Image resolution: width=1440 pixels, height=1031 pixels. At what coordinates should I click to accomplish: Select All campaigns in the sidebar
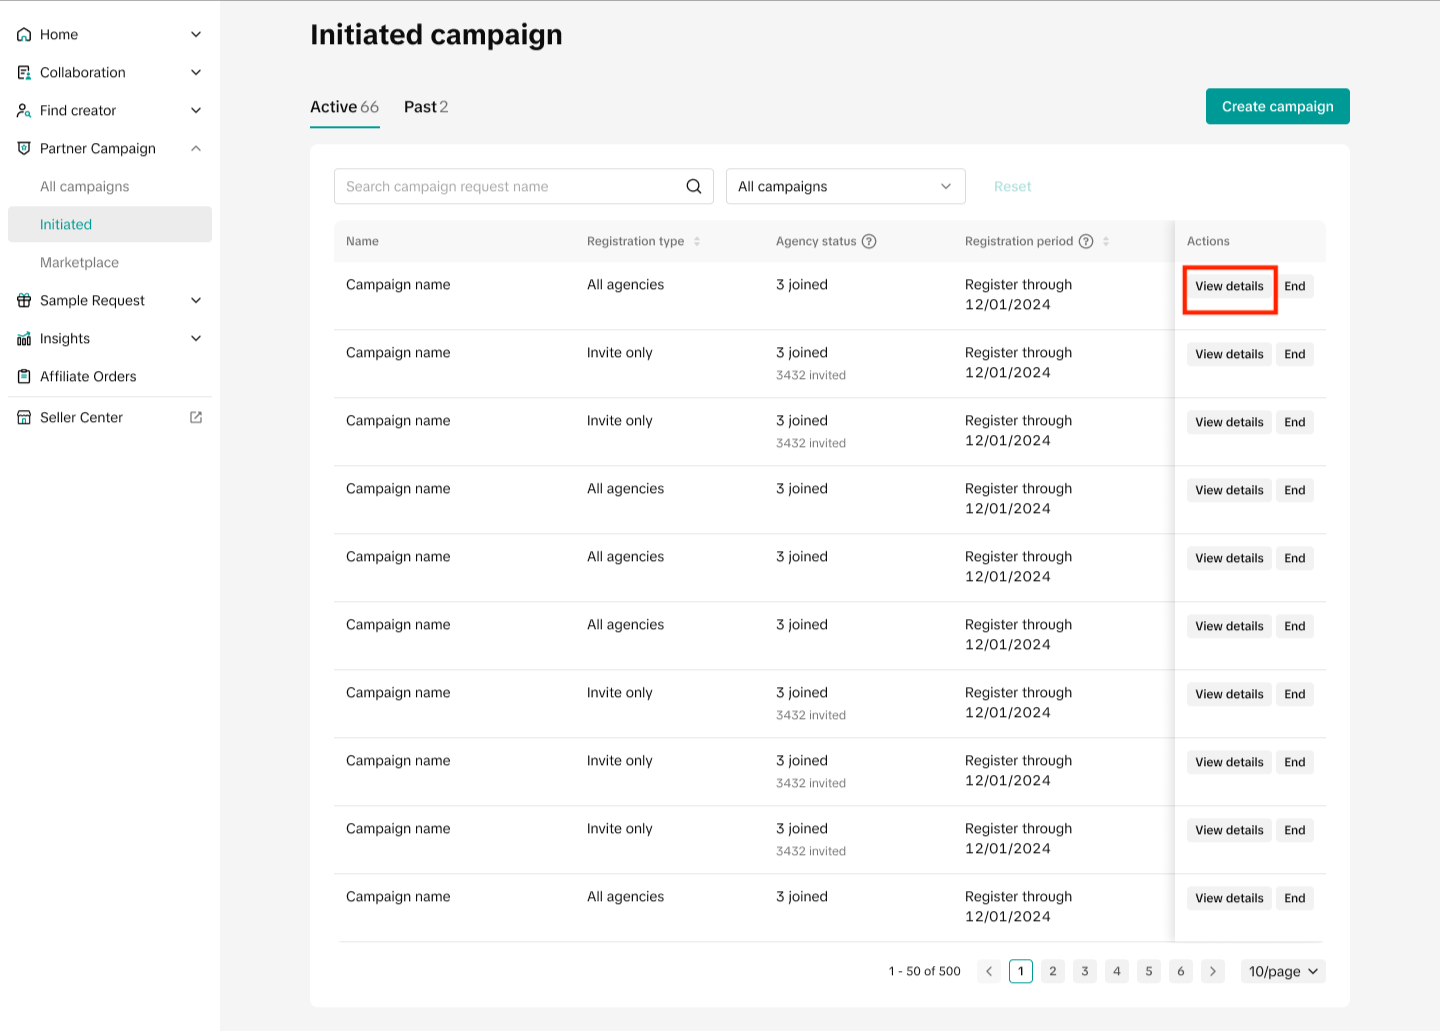[x=85, y=186]
